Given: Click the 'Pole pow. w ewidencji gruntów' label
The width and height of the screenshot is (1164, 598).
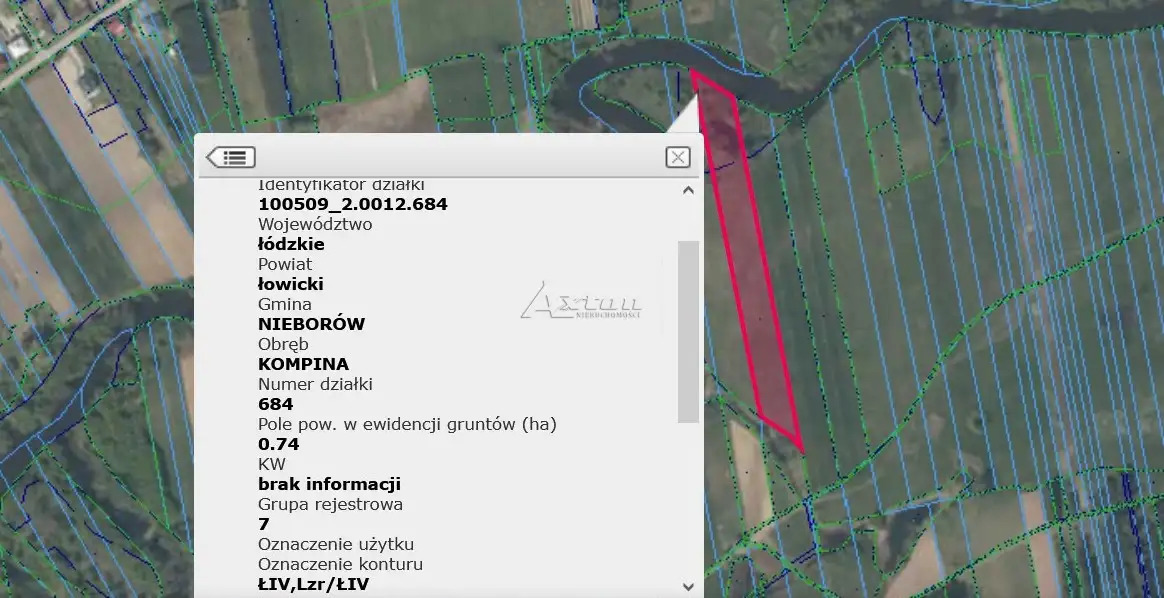Looking at the screenshot, I should [x=407, y=424].
